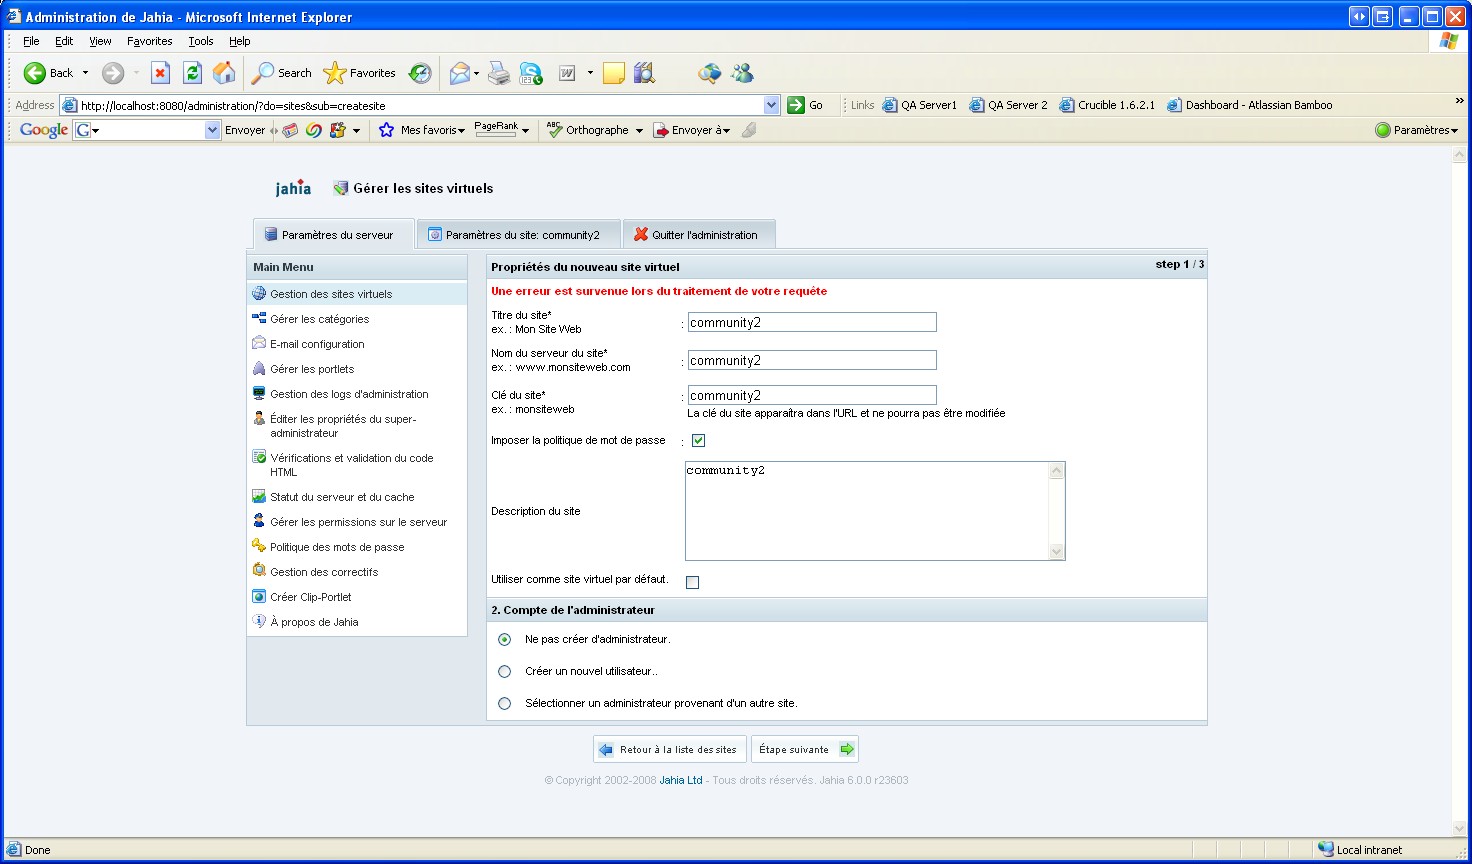Open E-mail configuration entry

pos(317,344)
